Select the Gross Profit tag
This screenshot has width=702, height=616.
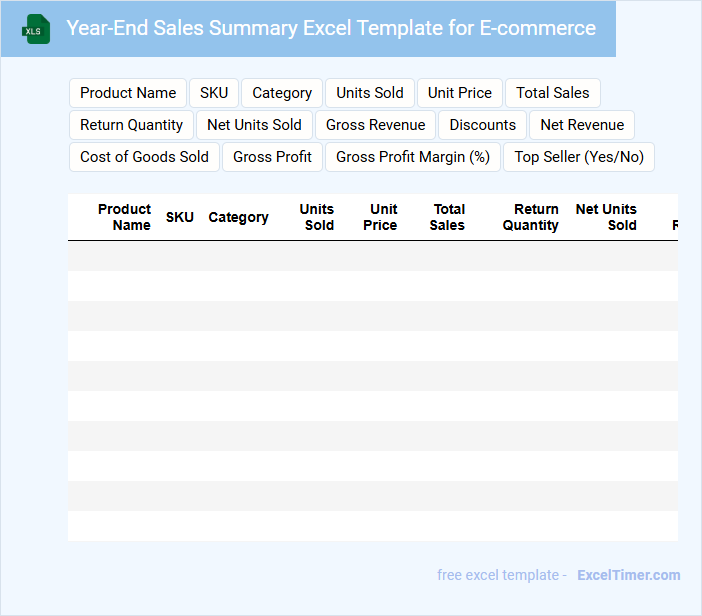coord(273,157)
